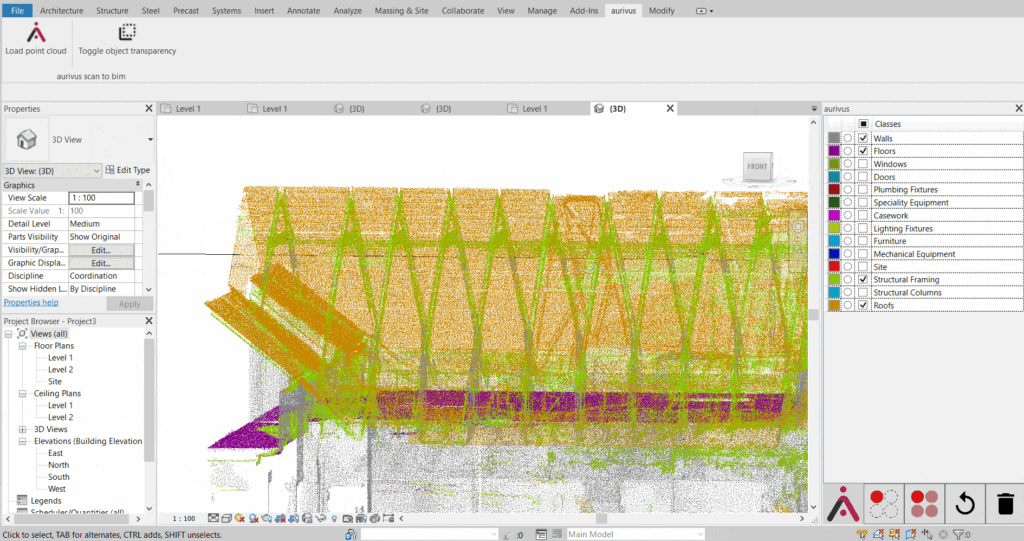The image size is (1024, 541).
Task: Toggle Select Underlay Elements status icon
Action: (878, 534)
